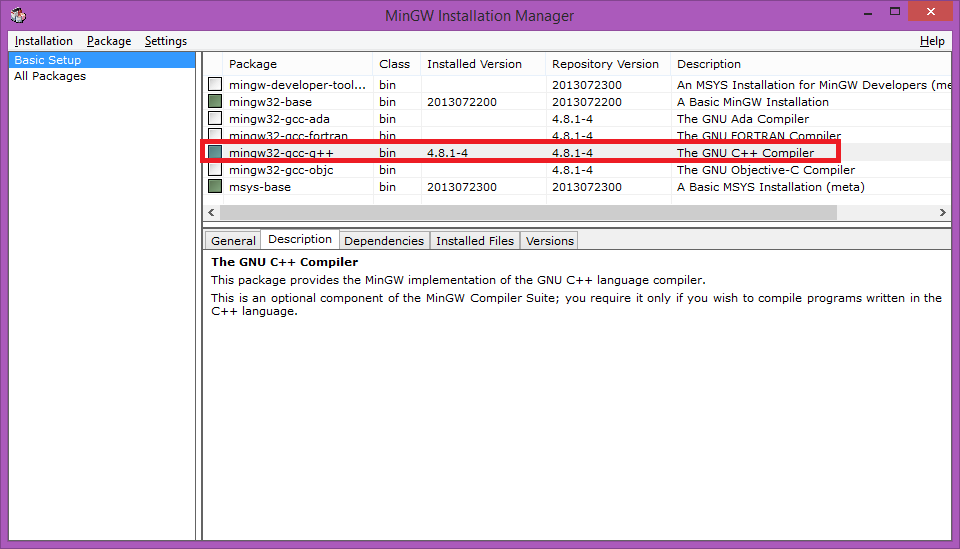
Task: Mark the mingw32-gcc-ada package checkbox
Action: 215,118
